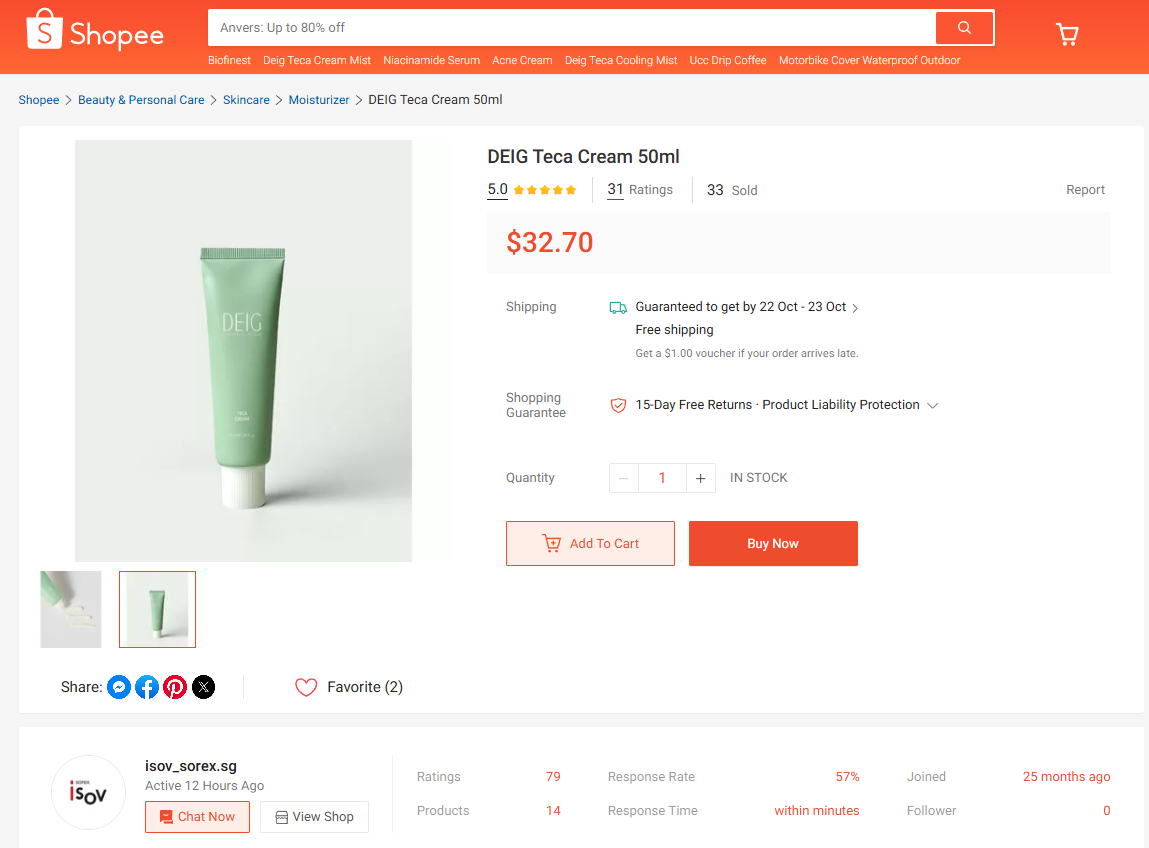Click the Buy Now button
1149x848 pixels.
773,543
